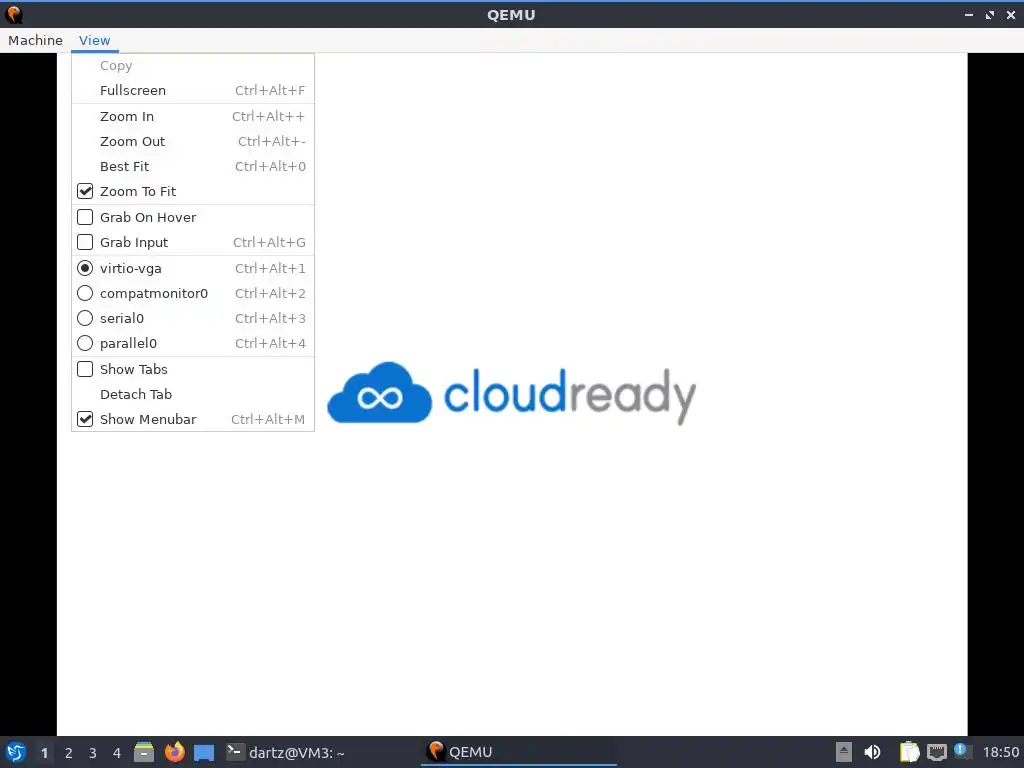Switch to workspace 4
1024x768 pixels.
(117, 753)
